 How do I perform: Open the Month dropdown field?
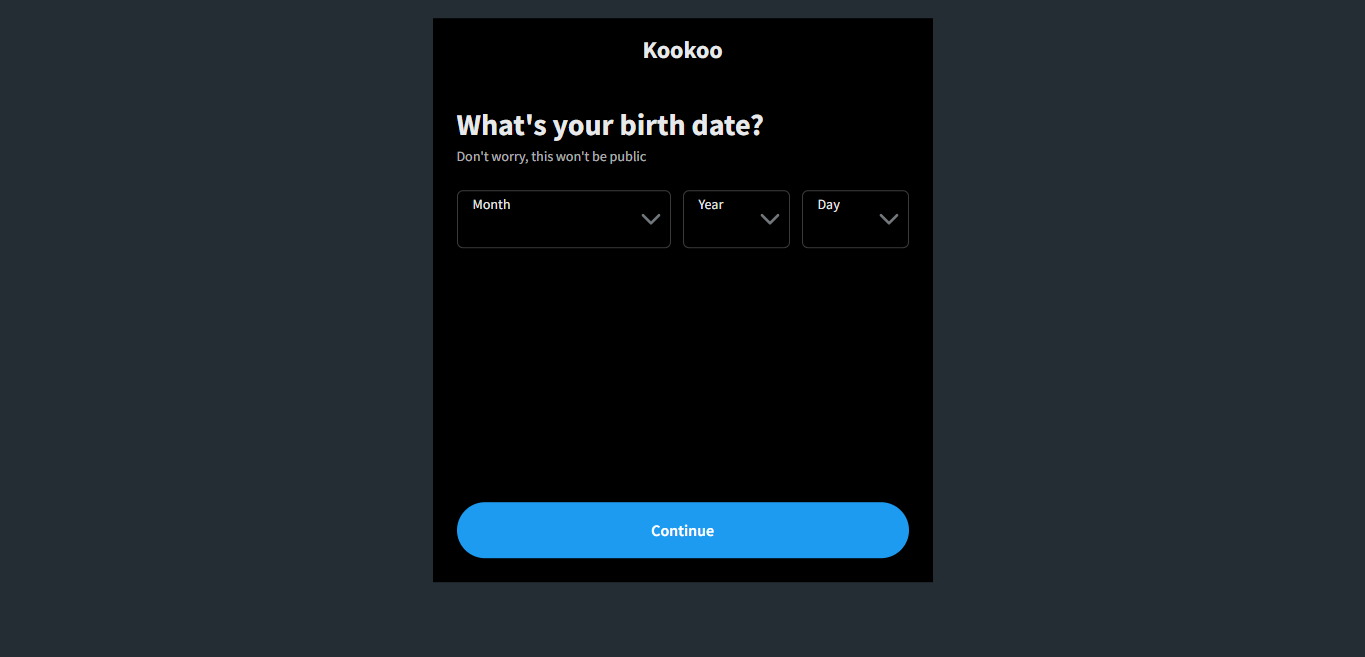[563, 219]
